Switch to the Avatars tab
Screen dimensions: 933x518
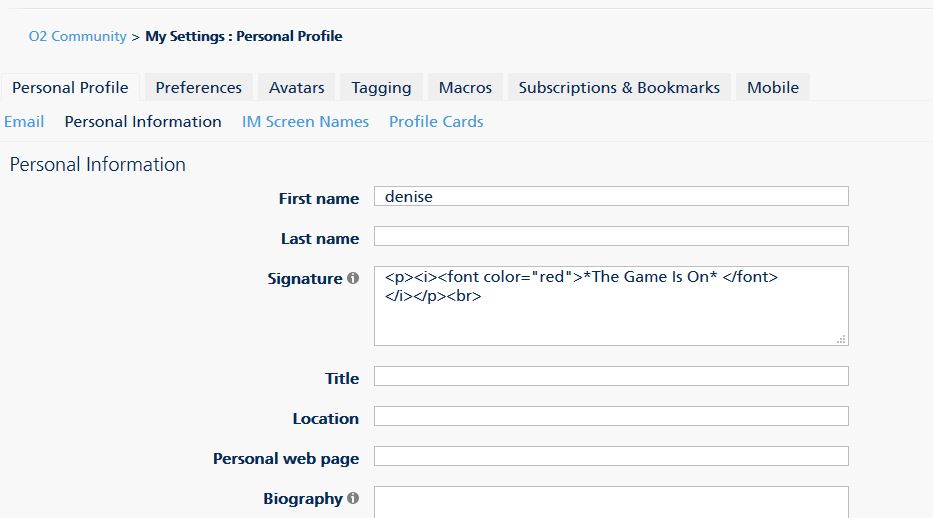(296, 87)
